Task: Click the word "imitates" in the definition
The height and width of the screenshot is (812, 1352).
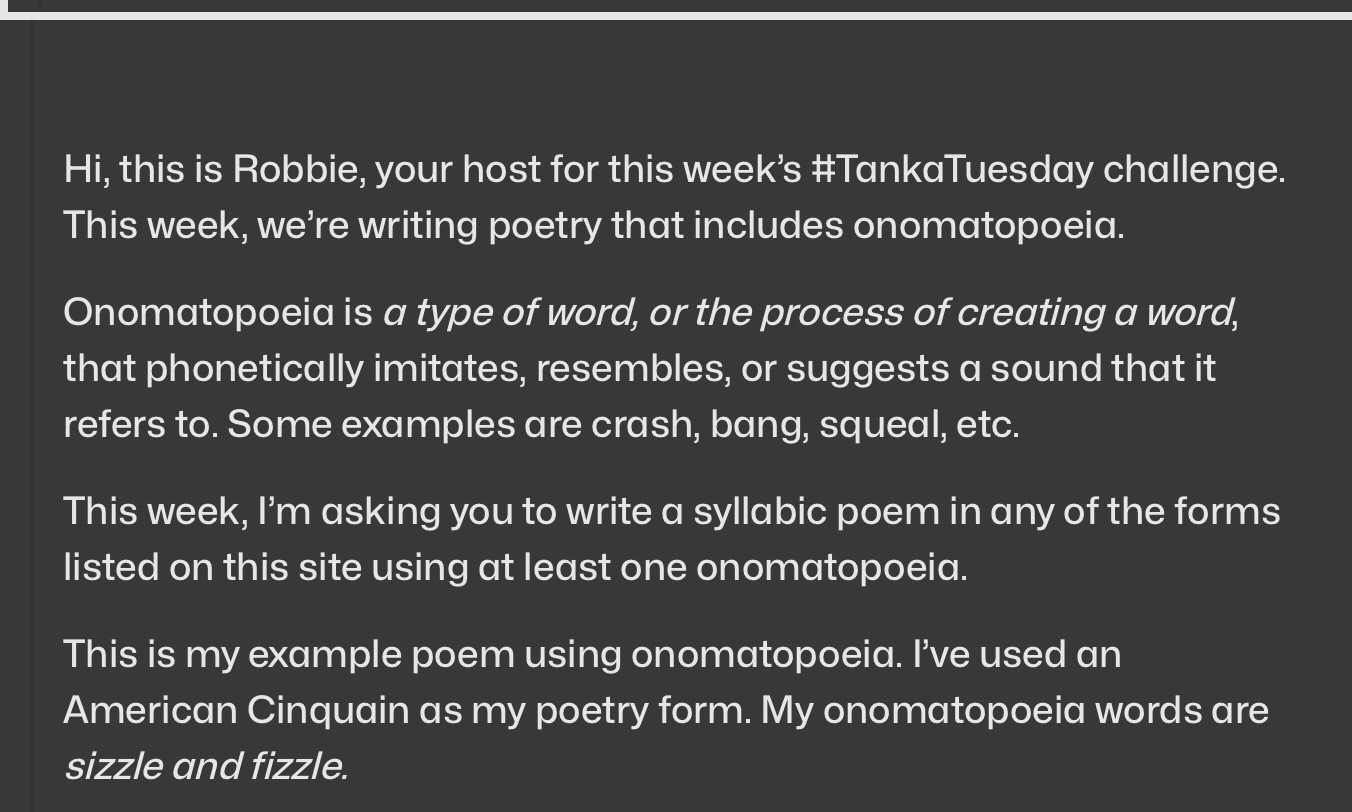Action: [448, 369]
